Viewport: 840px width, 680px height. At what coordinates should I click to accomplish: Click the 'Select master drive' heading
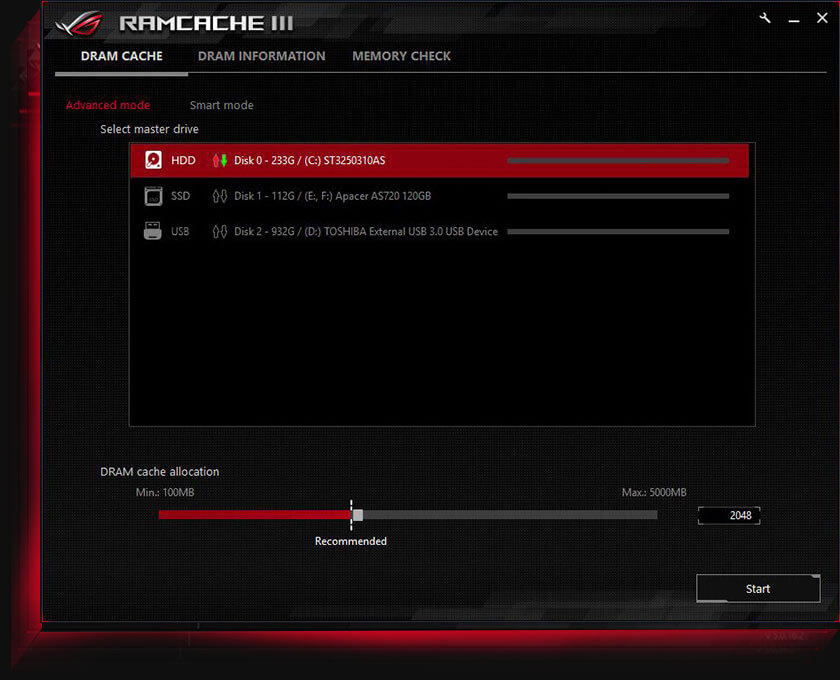(x=149, y=129)
